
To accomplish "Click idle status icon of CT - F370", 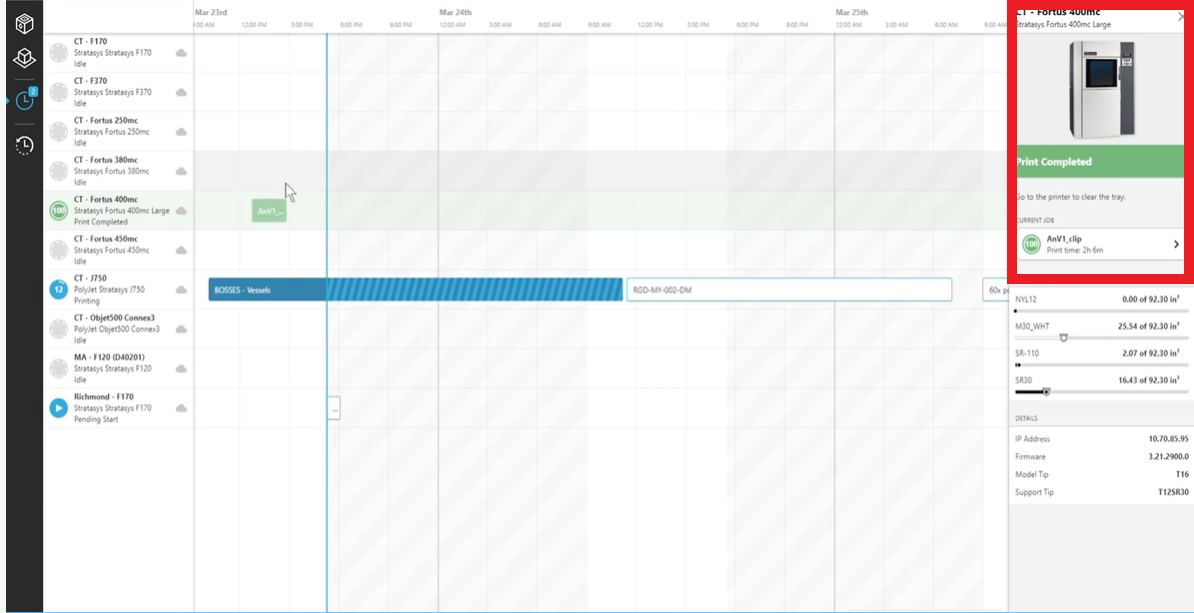I will [59, 92].
